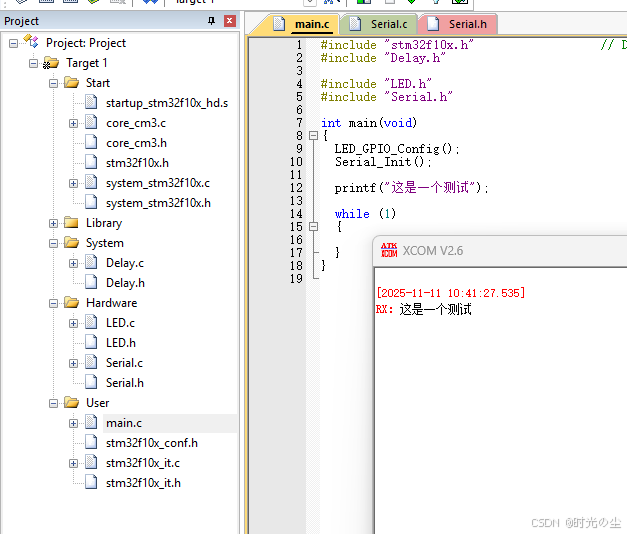
Task: Select LED.h under Hardware
Action: point(121,343)
